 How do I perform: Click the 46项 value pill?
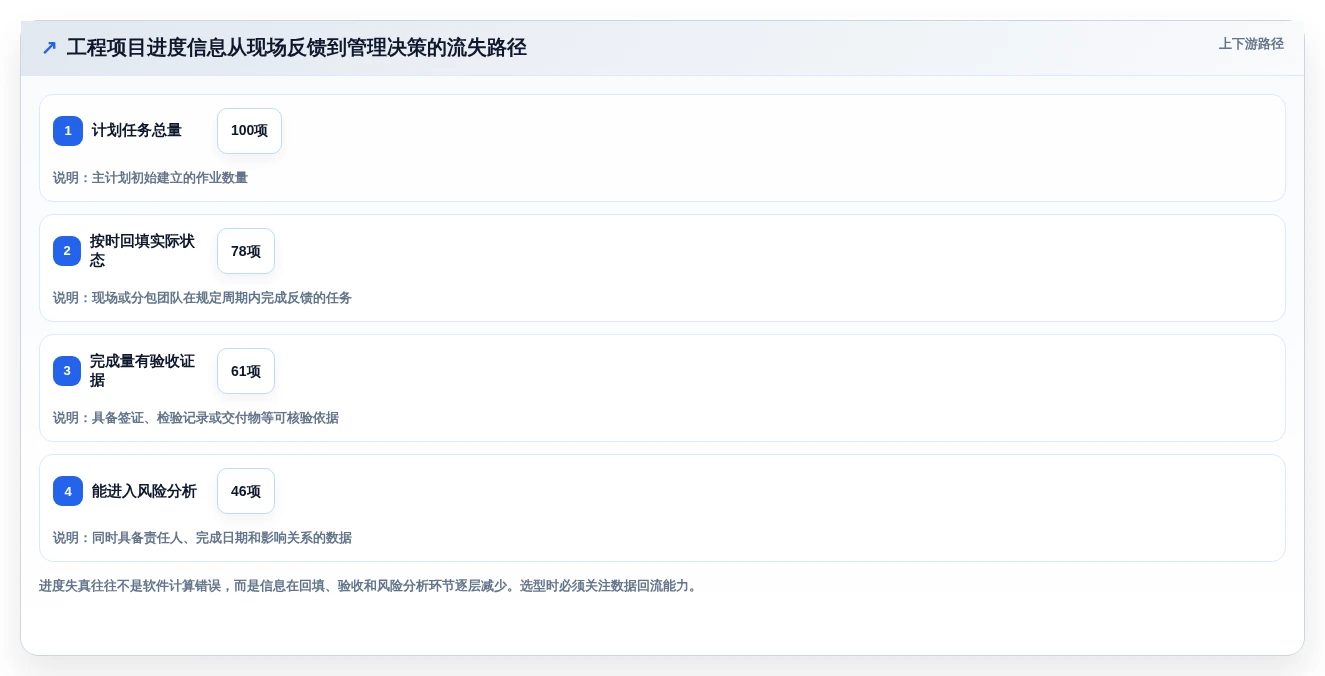coord(246,491)
